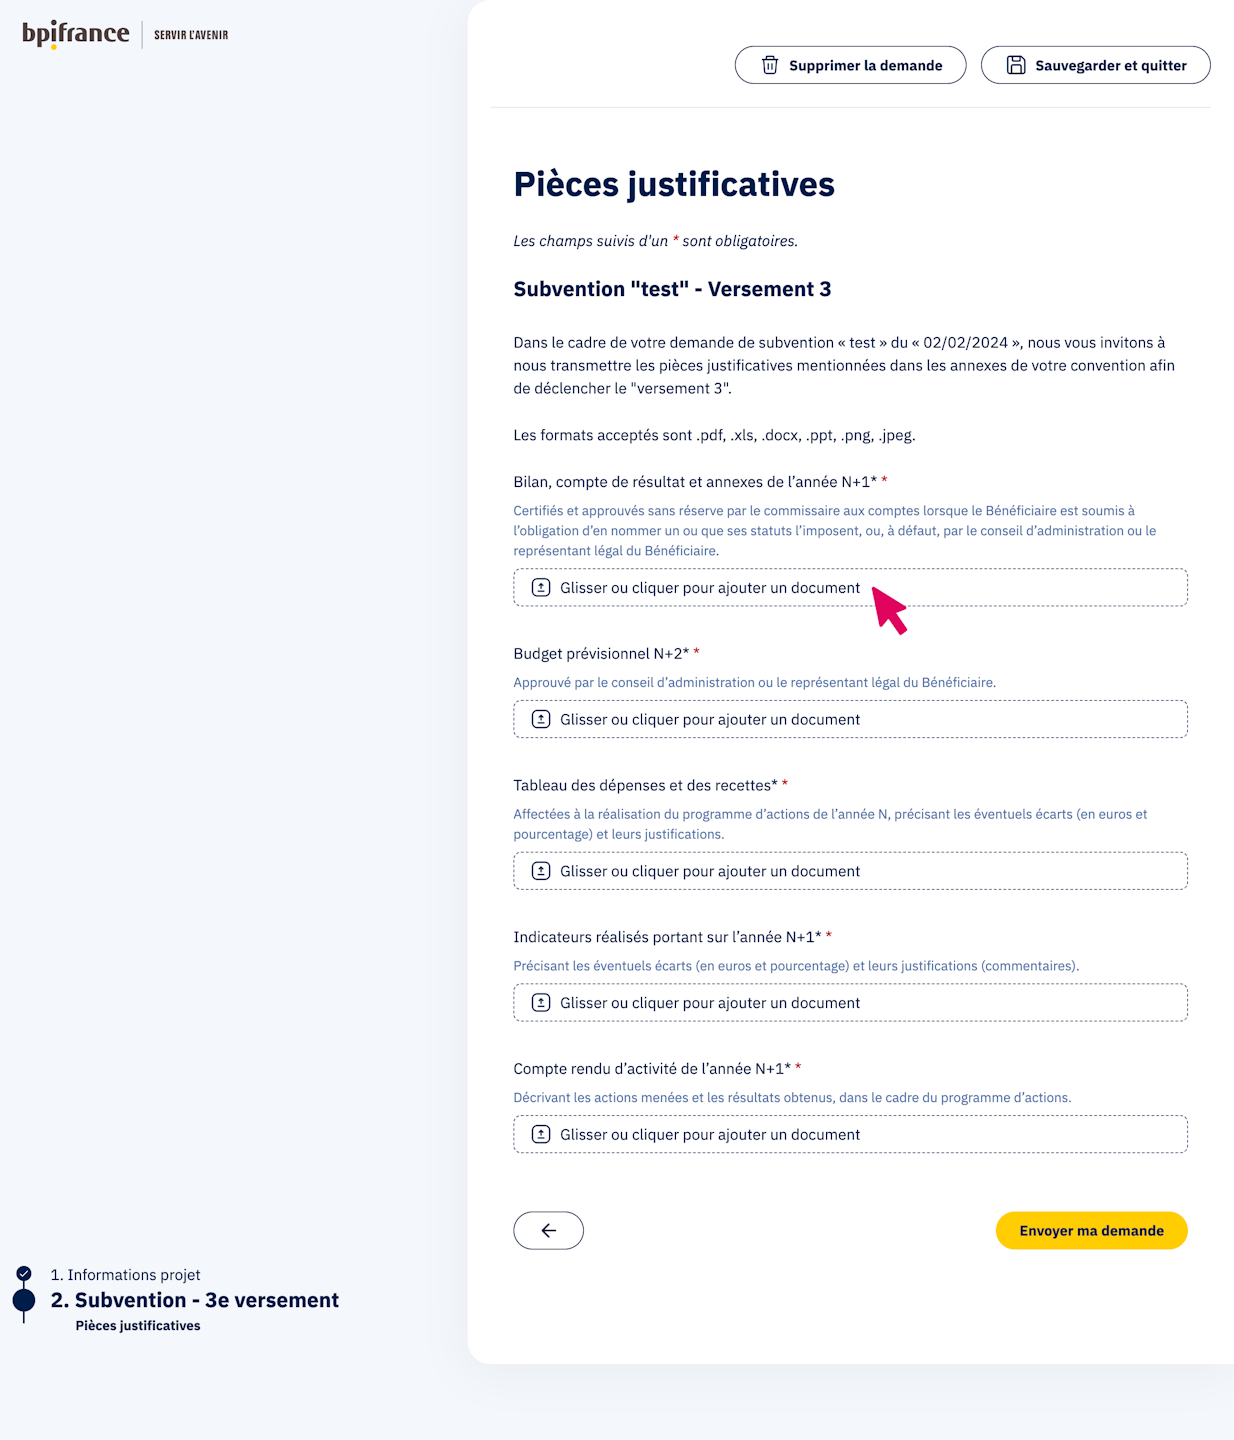Go back using the left arrow button
Image resolution: width=1234 pixels, height=1440 pixels.
548,1231
